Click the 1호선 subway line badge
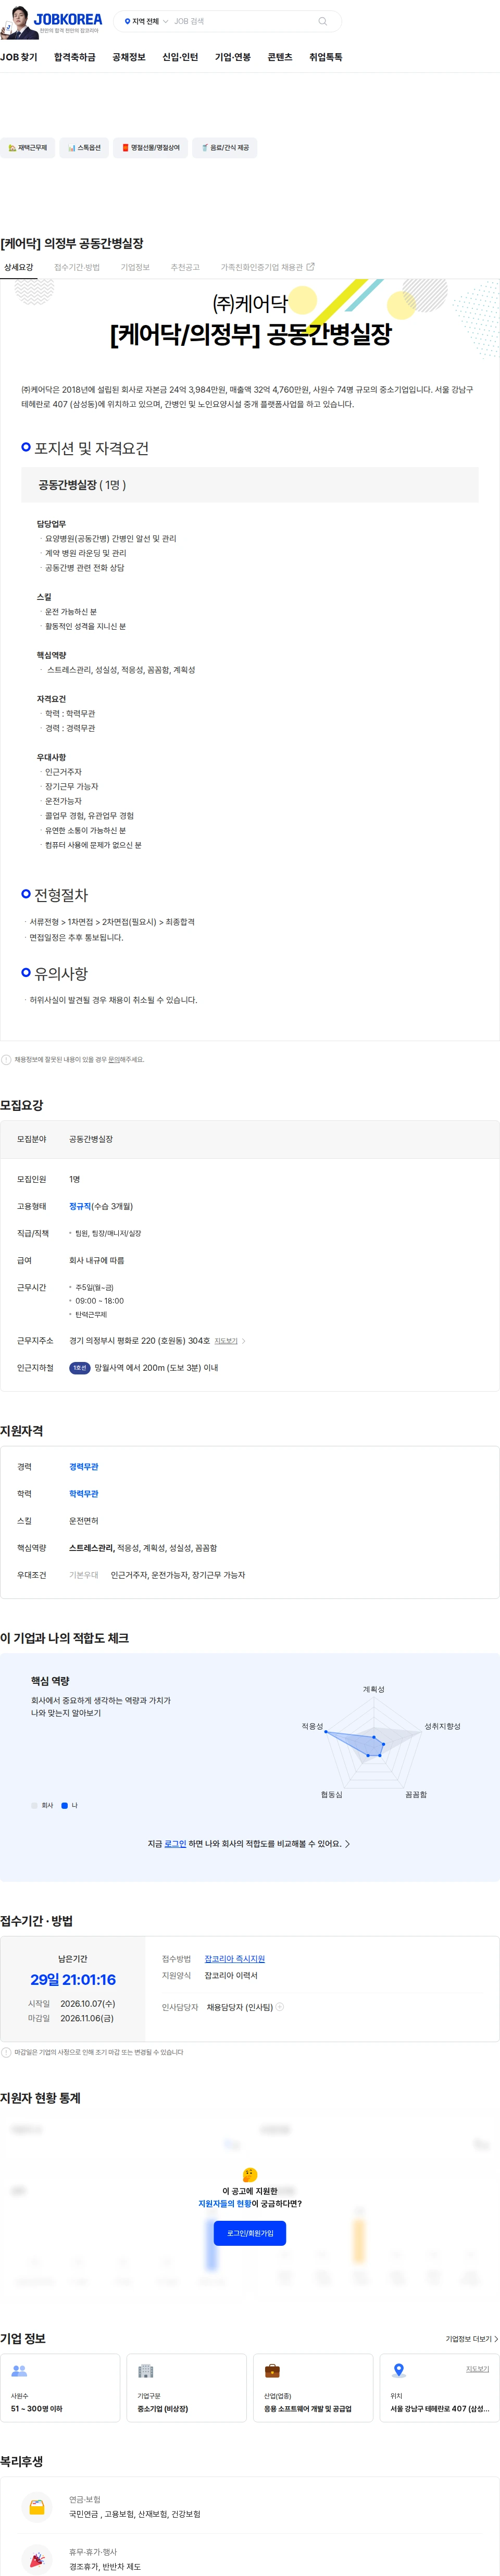The width and height of the screenshot is (500, 2576). coord(79,1368)
